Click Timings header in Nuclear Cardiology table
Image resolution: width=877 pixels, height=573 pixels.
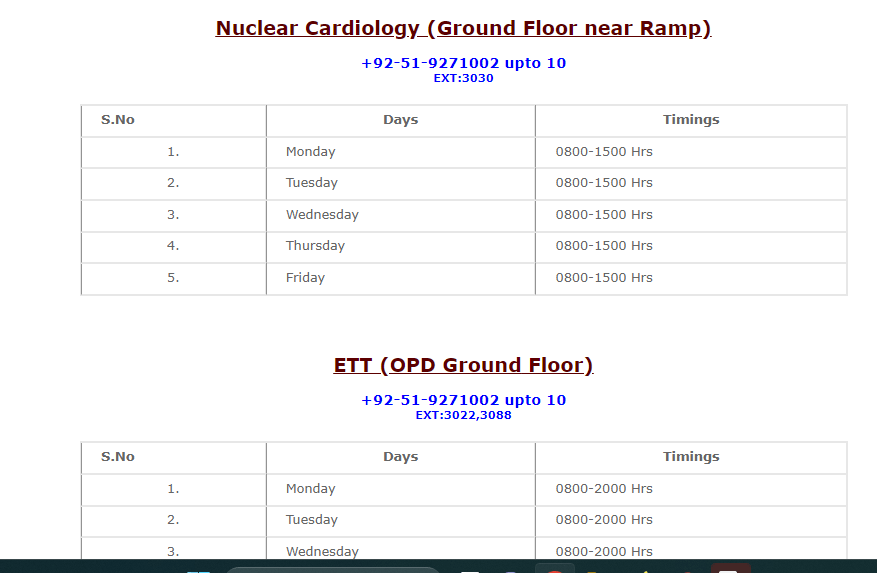coord(690,120)
